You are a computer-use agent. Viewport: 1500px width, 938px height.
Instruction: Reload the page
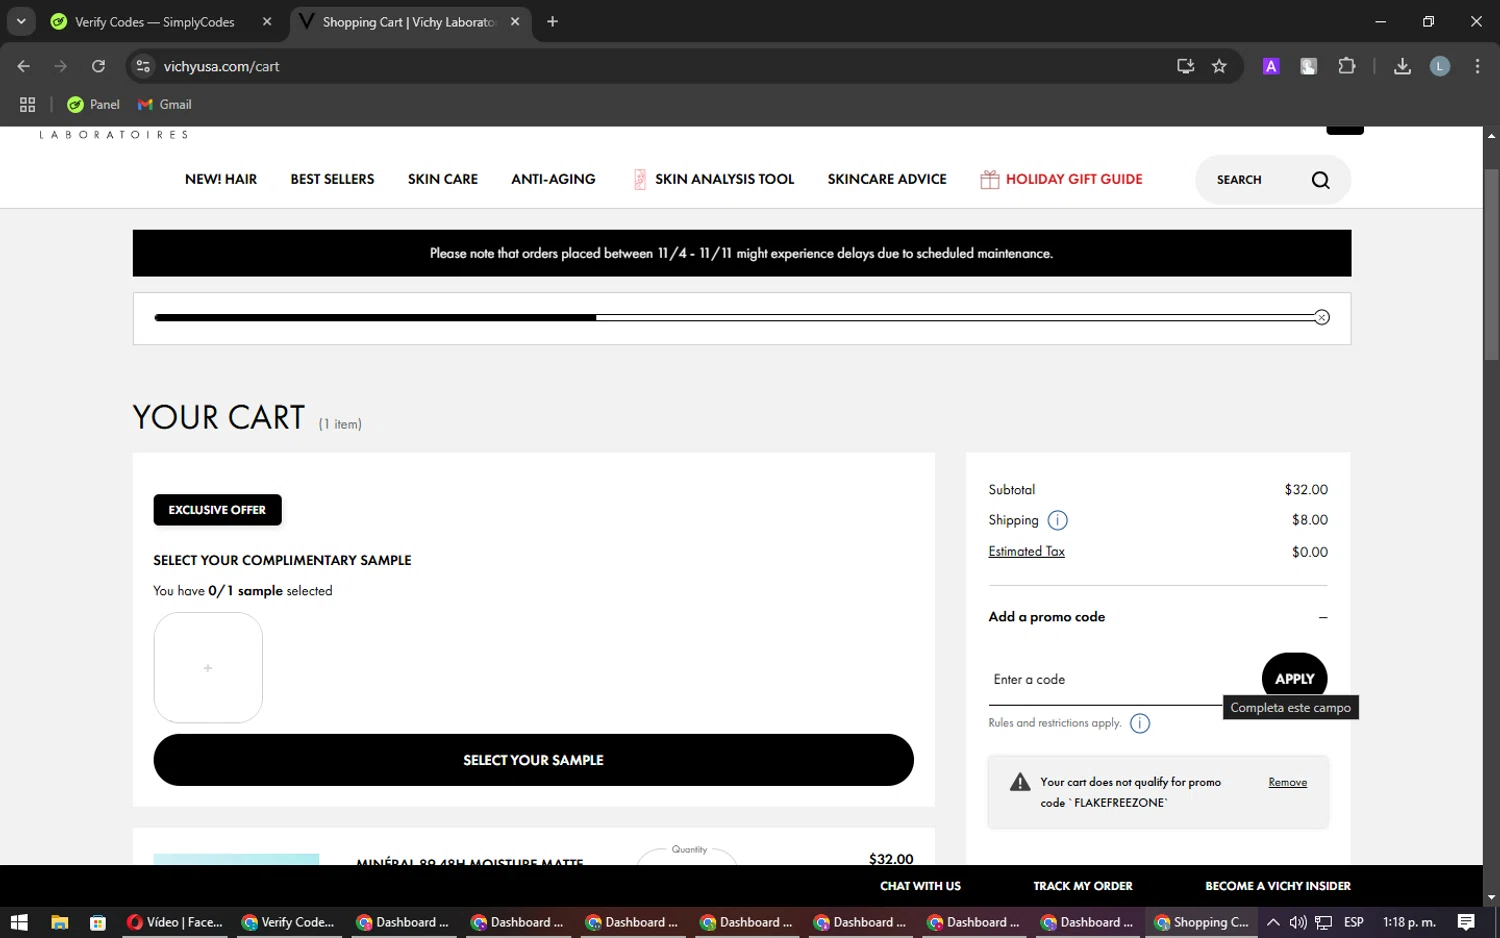tap(98, 66)
